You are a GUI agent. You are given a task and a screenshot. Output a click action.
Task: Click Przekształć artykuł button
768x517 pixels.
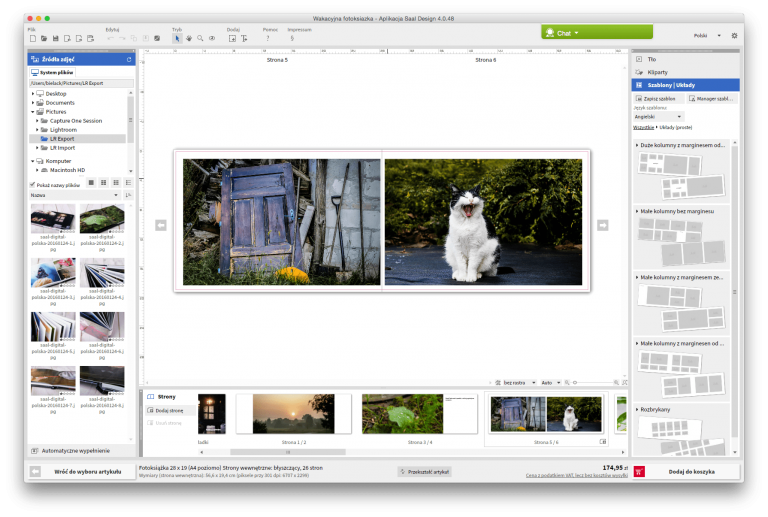[x=424, y=471]
